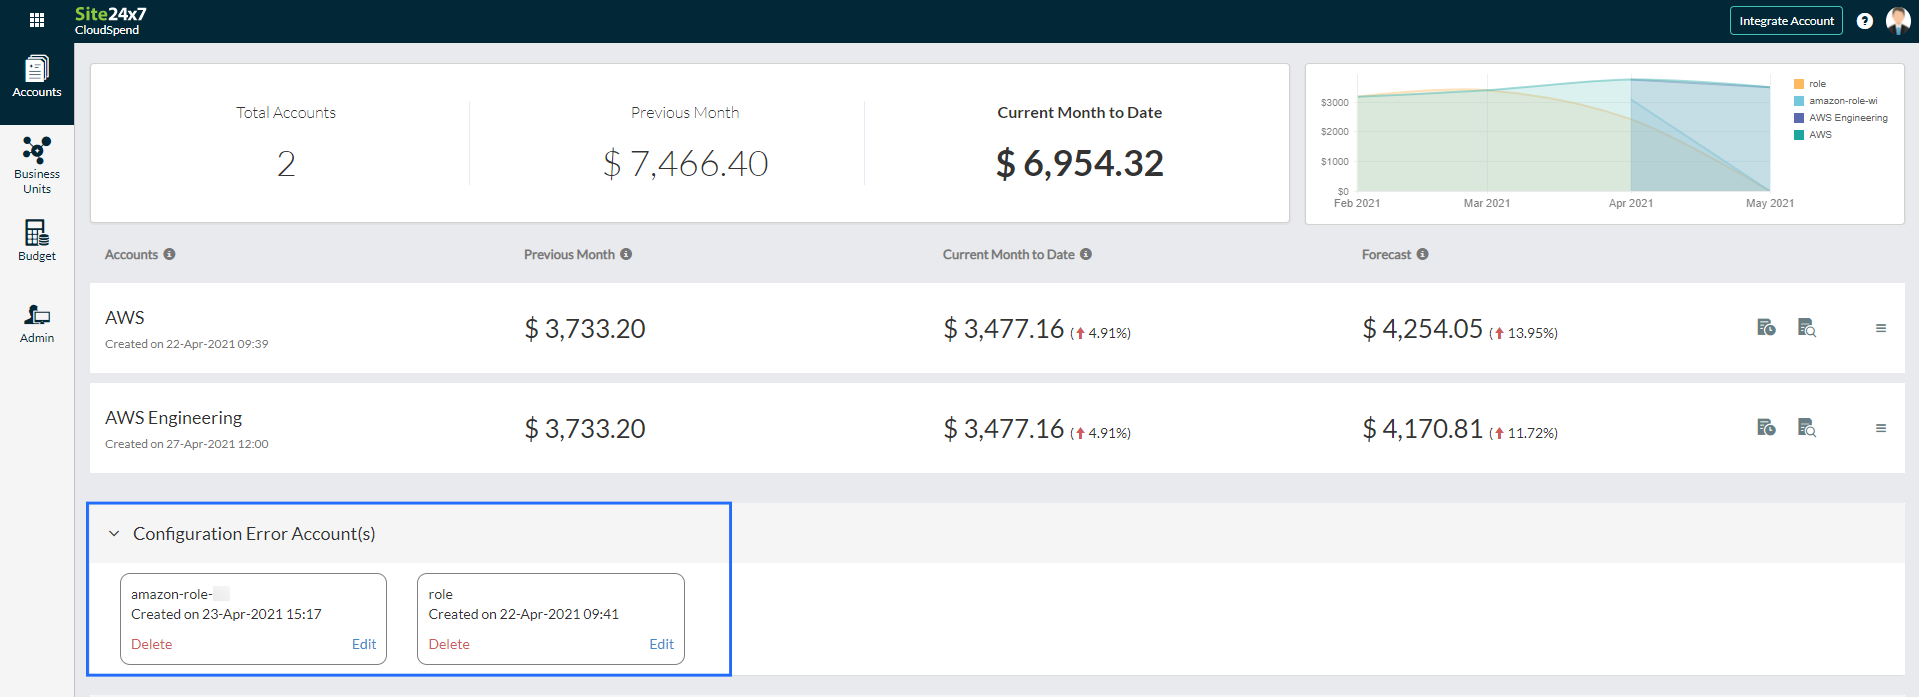Go to the Budget page
The height and width of the screenshot is (697, 1919).
pyautogui.click(x=37, y=241)
